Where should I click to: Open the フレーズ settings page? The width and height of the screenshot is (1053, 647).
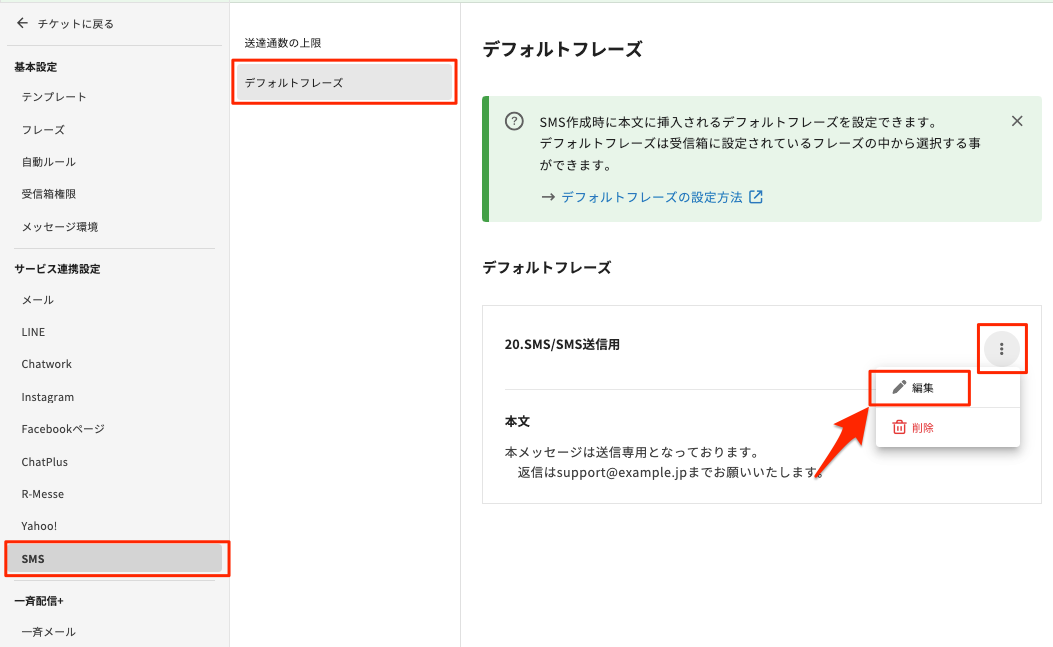coord(43,130)
